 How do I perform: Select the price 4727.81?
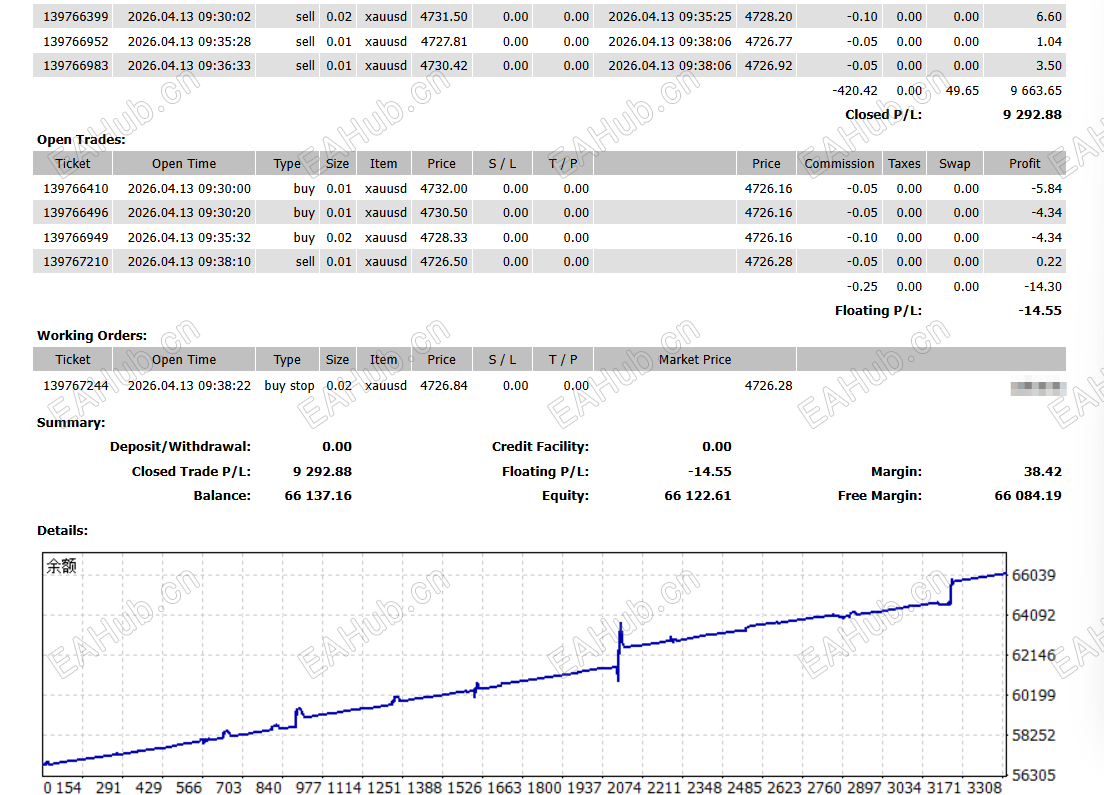444,42
